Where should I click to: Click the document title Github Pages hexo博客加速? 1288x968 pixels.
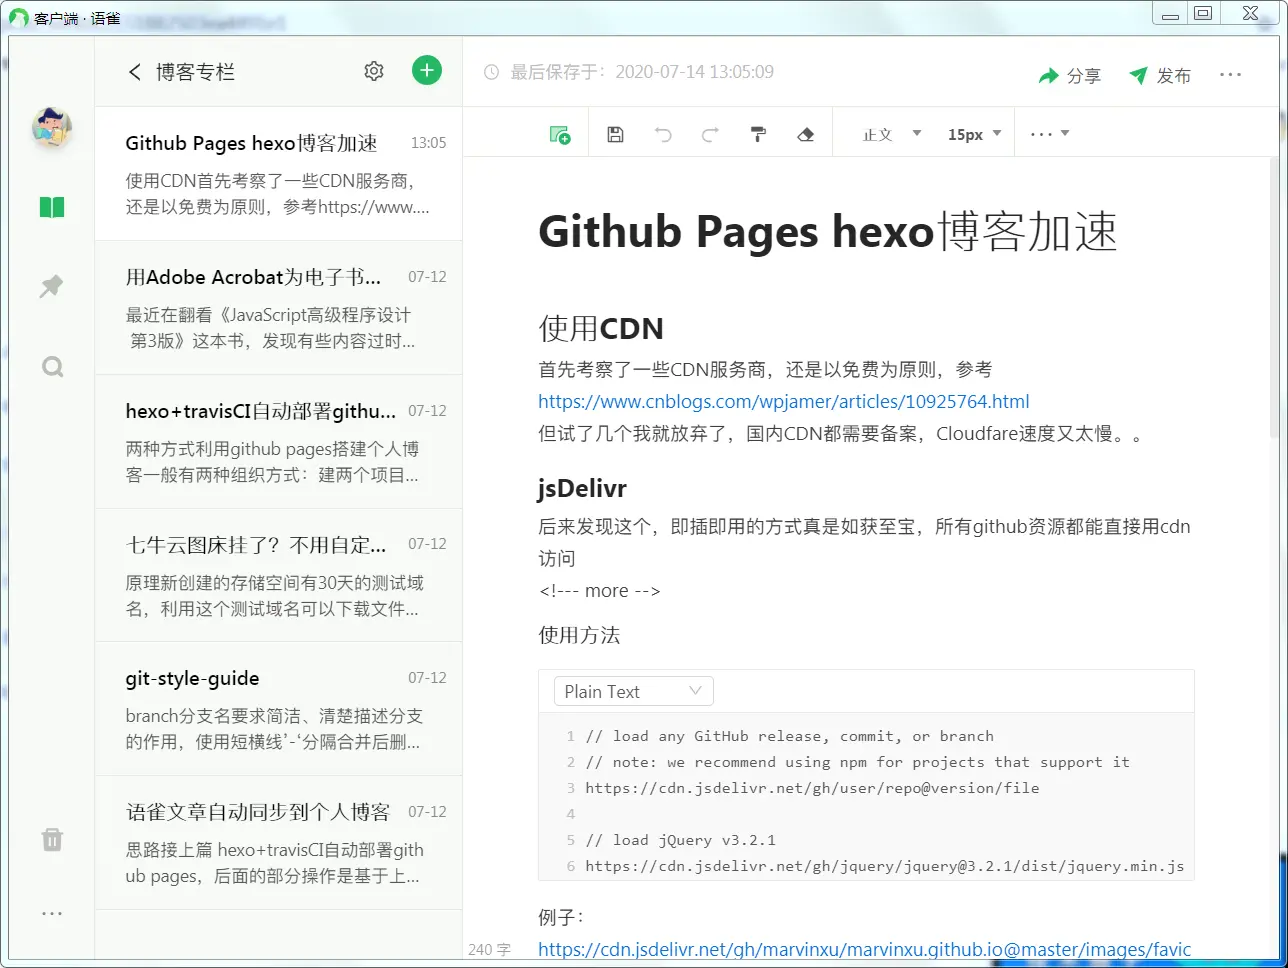827,232
